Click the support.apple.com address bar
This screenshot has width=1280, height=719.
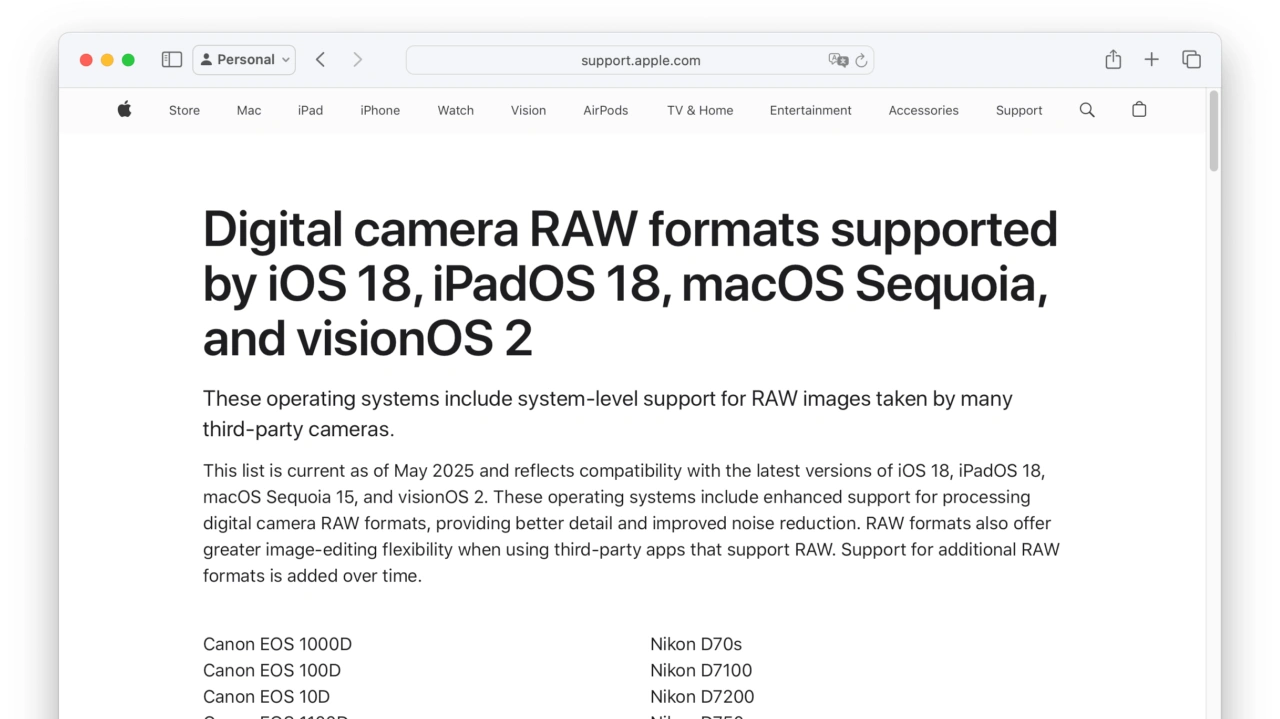coord(640,60)
